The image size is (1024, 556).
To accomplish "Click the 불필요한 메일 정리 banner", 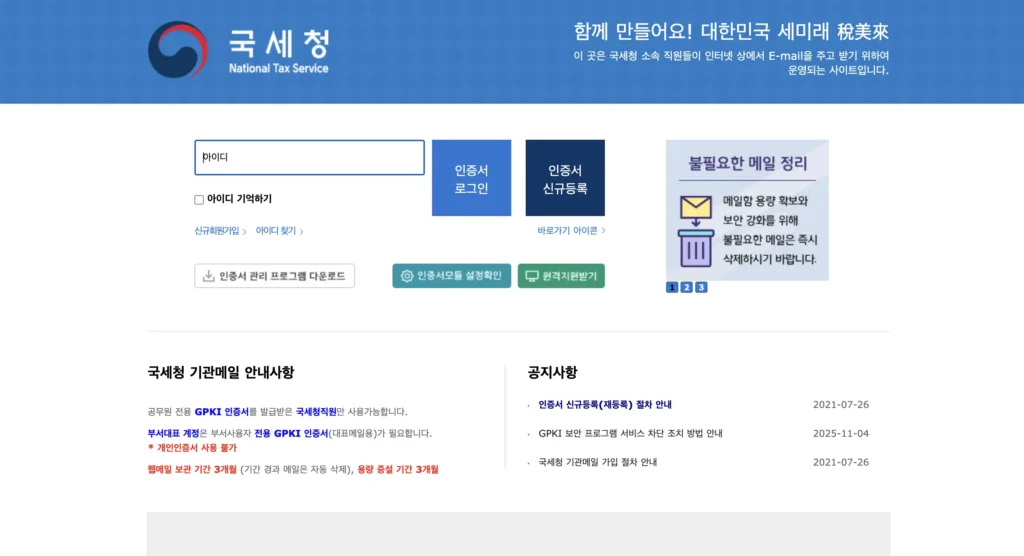I will tap(747, 210).
